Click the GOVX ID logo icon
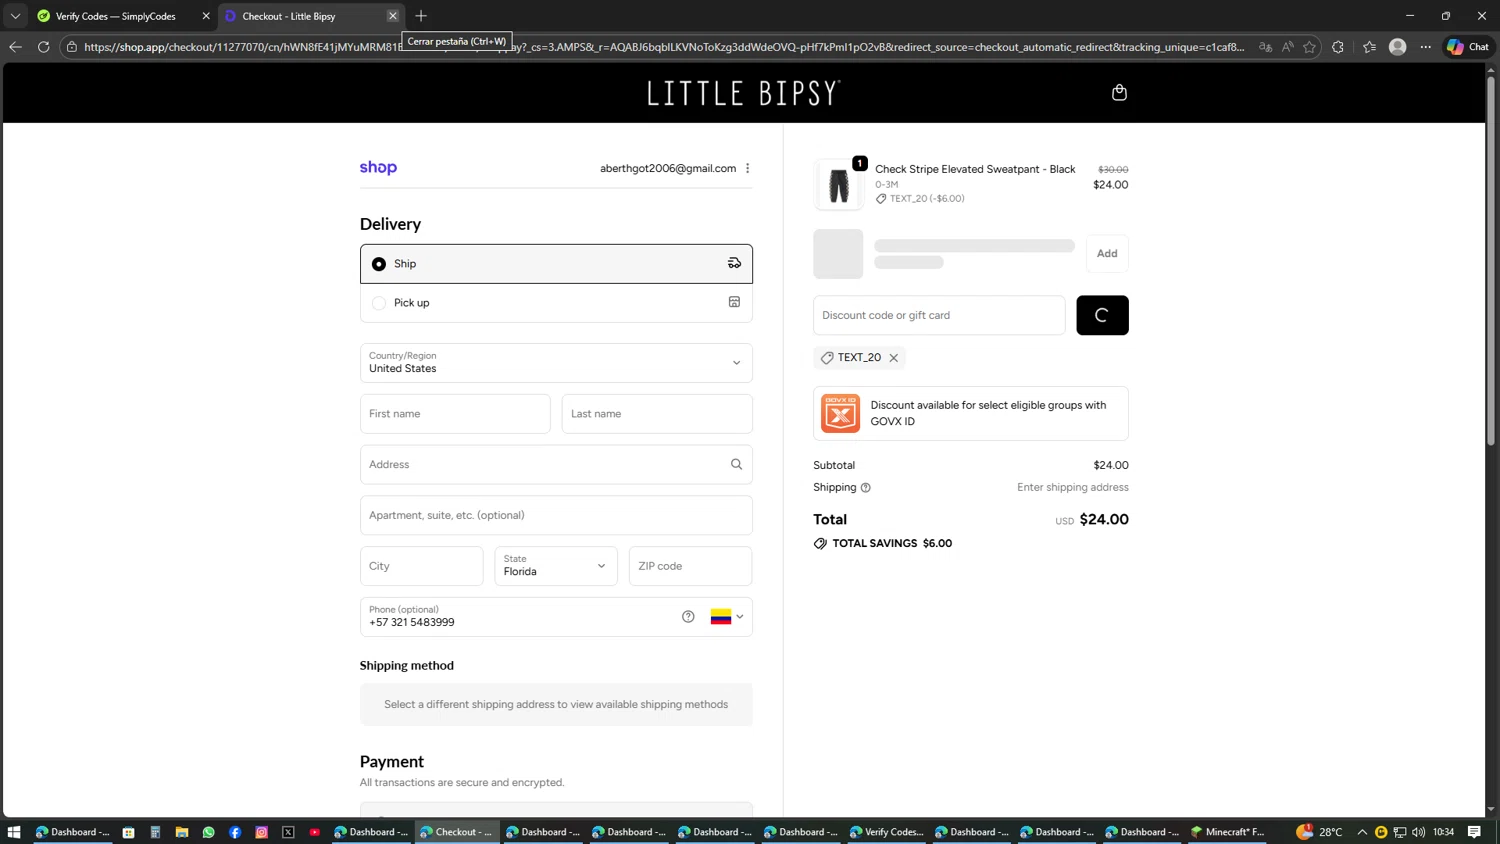Screen dimensions: 1500x844 point(840,413)
